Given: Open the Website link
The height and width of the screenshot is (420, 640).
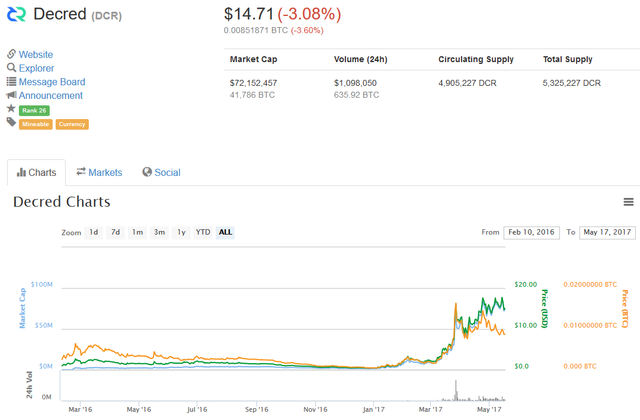Looking at the screenshot, I should coord(36,54).
